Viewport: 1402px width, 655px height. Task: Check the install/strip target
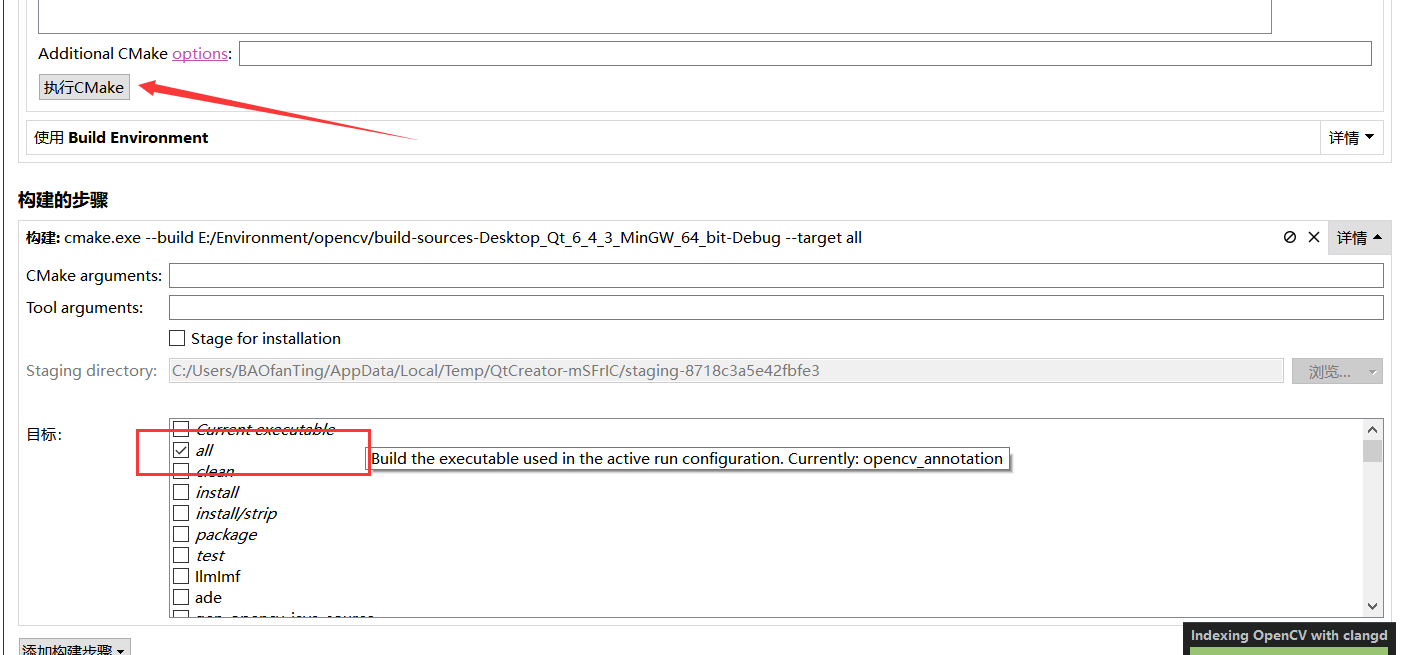(181, 513)
